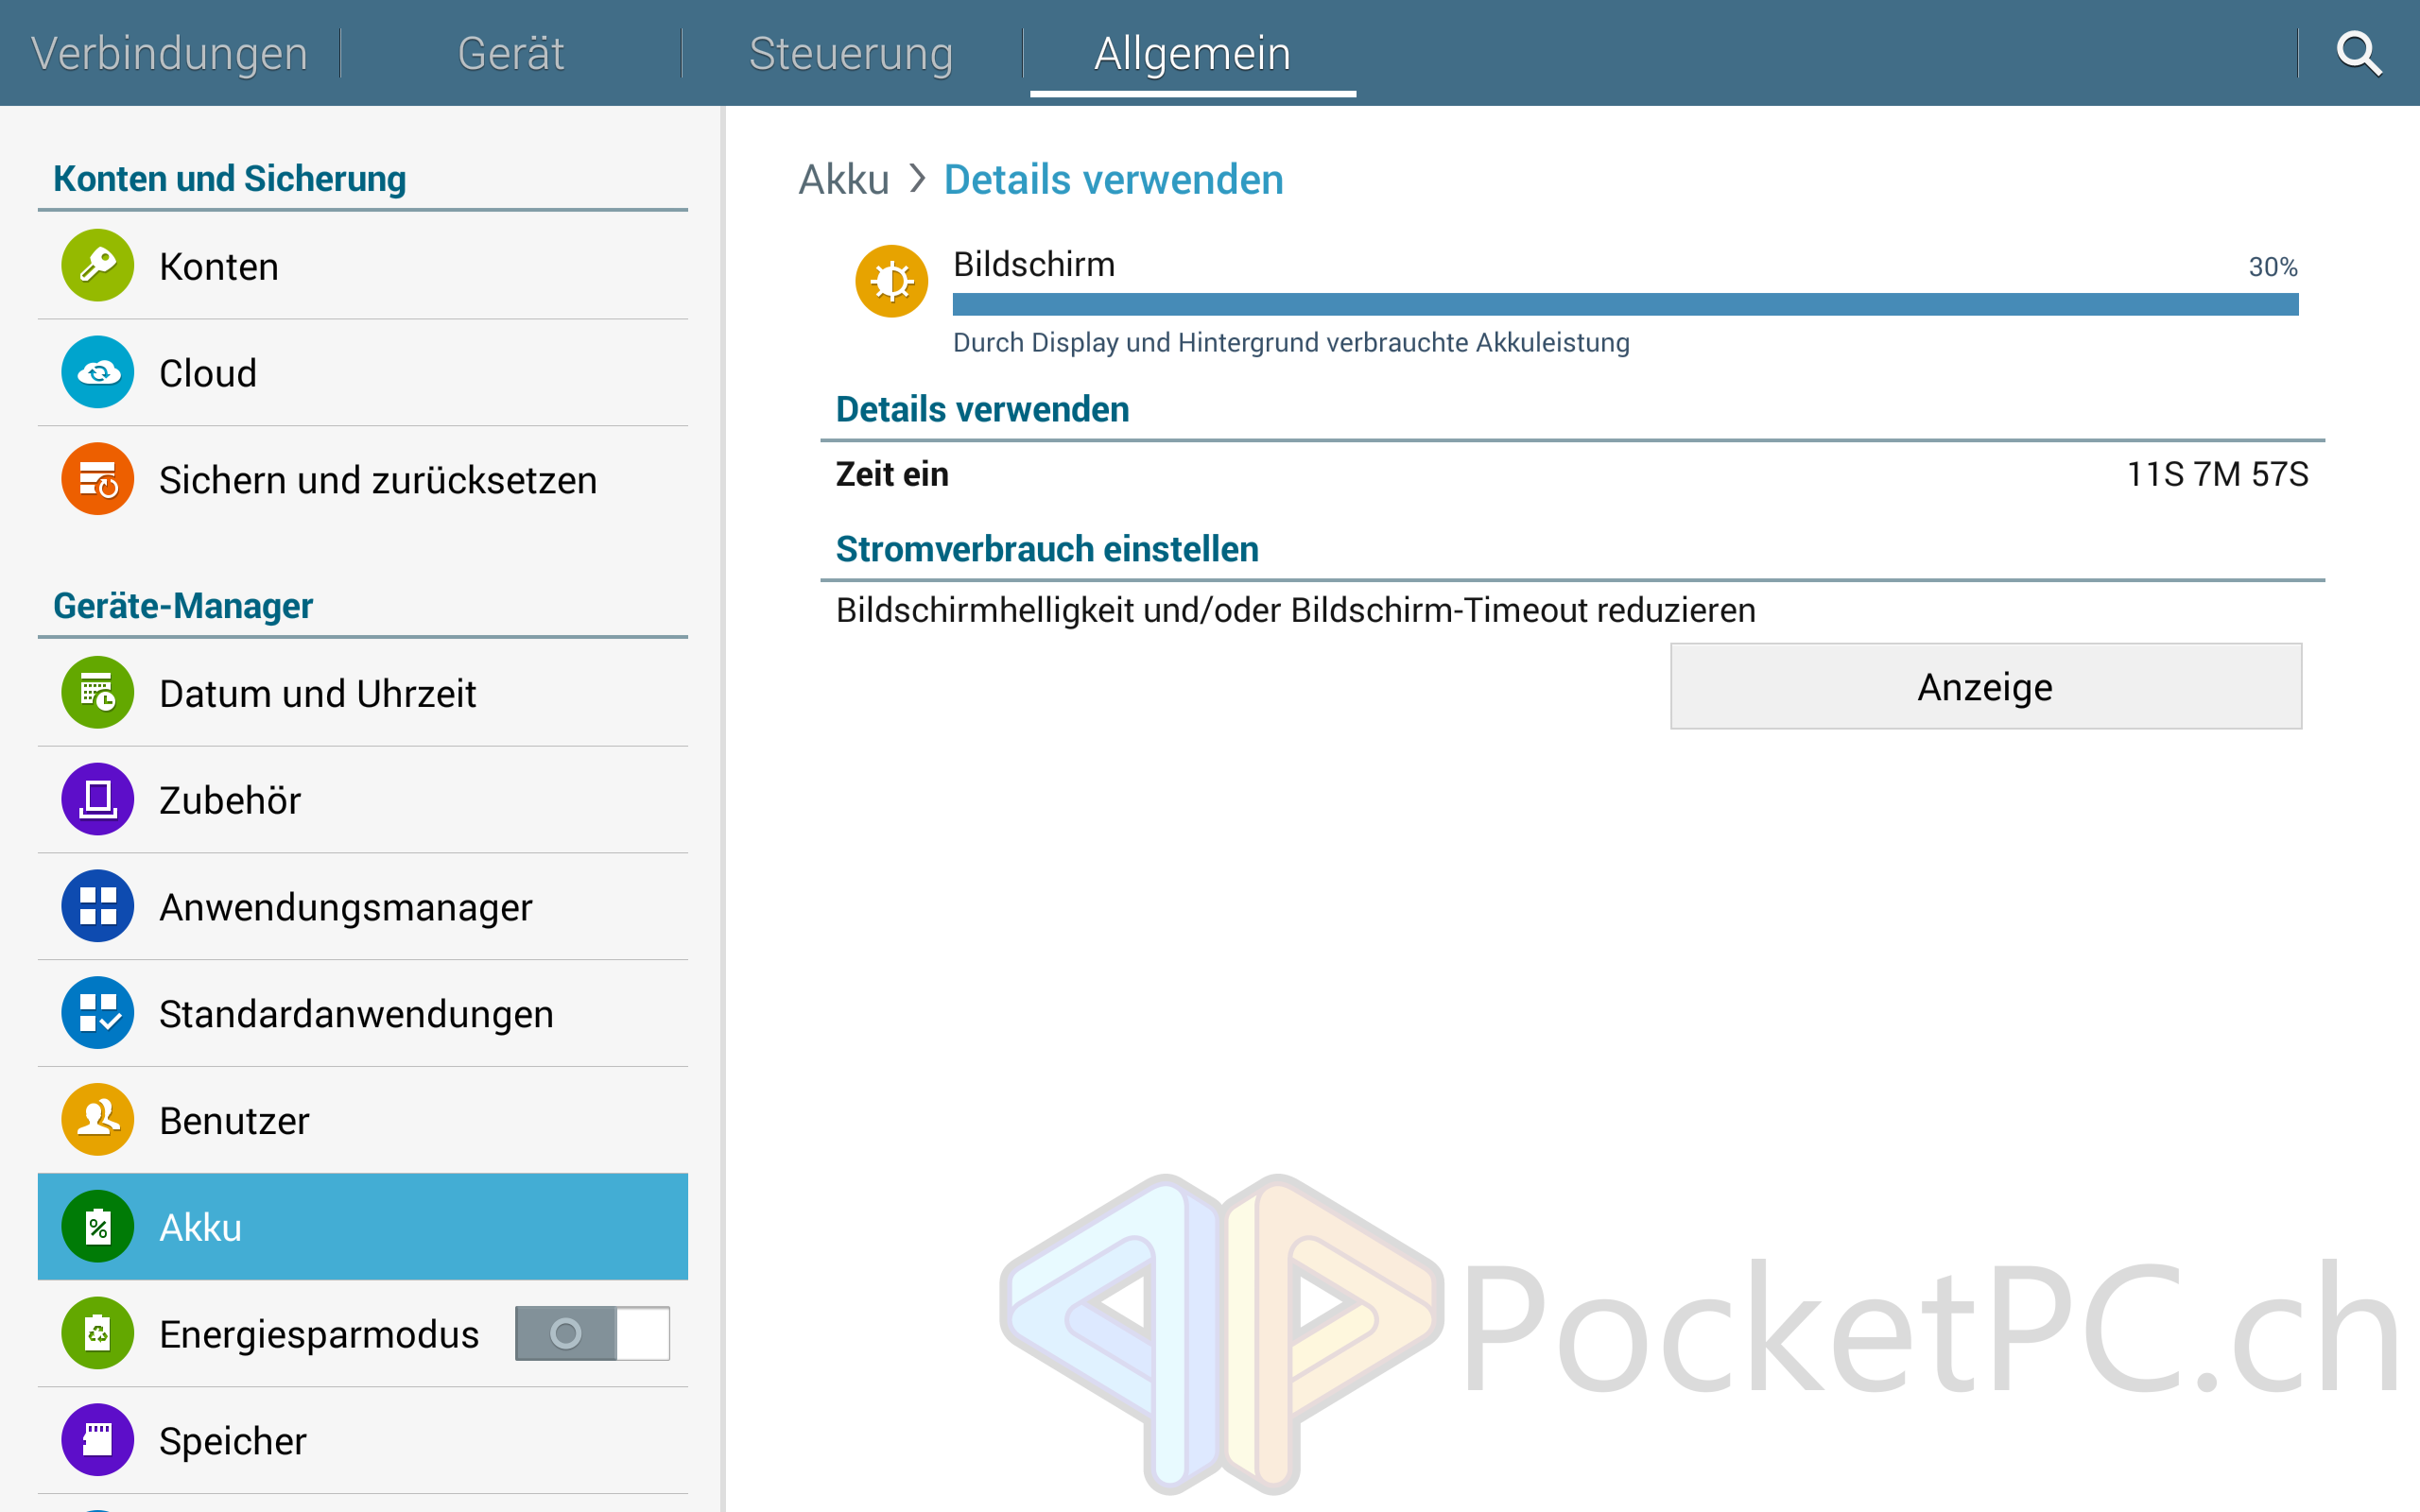Click Bildschirmhelligkeit reduzieren hint text
Viewport: 2420px width, 1512px height.
tap(1295, 610)
